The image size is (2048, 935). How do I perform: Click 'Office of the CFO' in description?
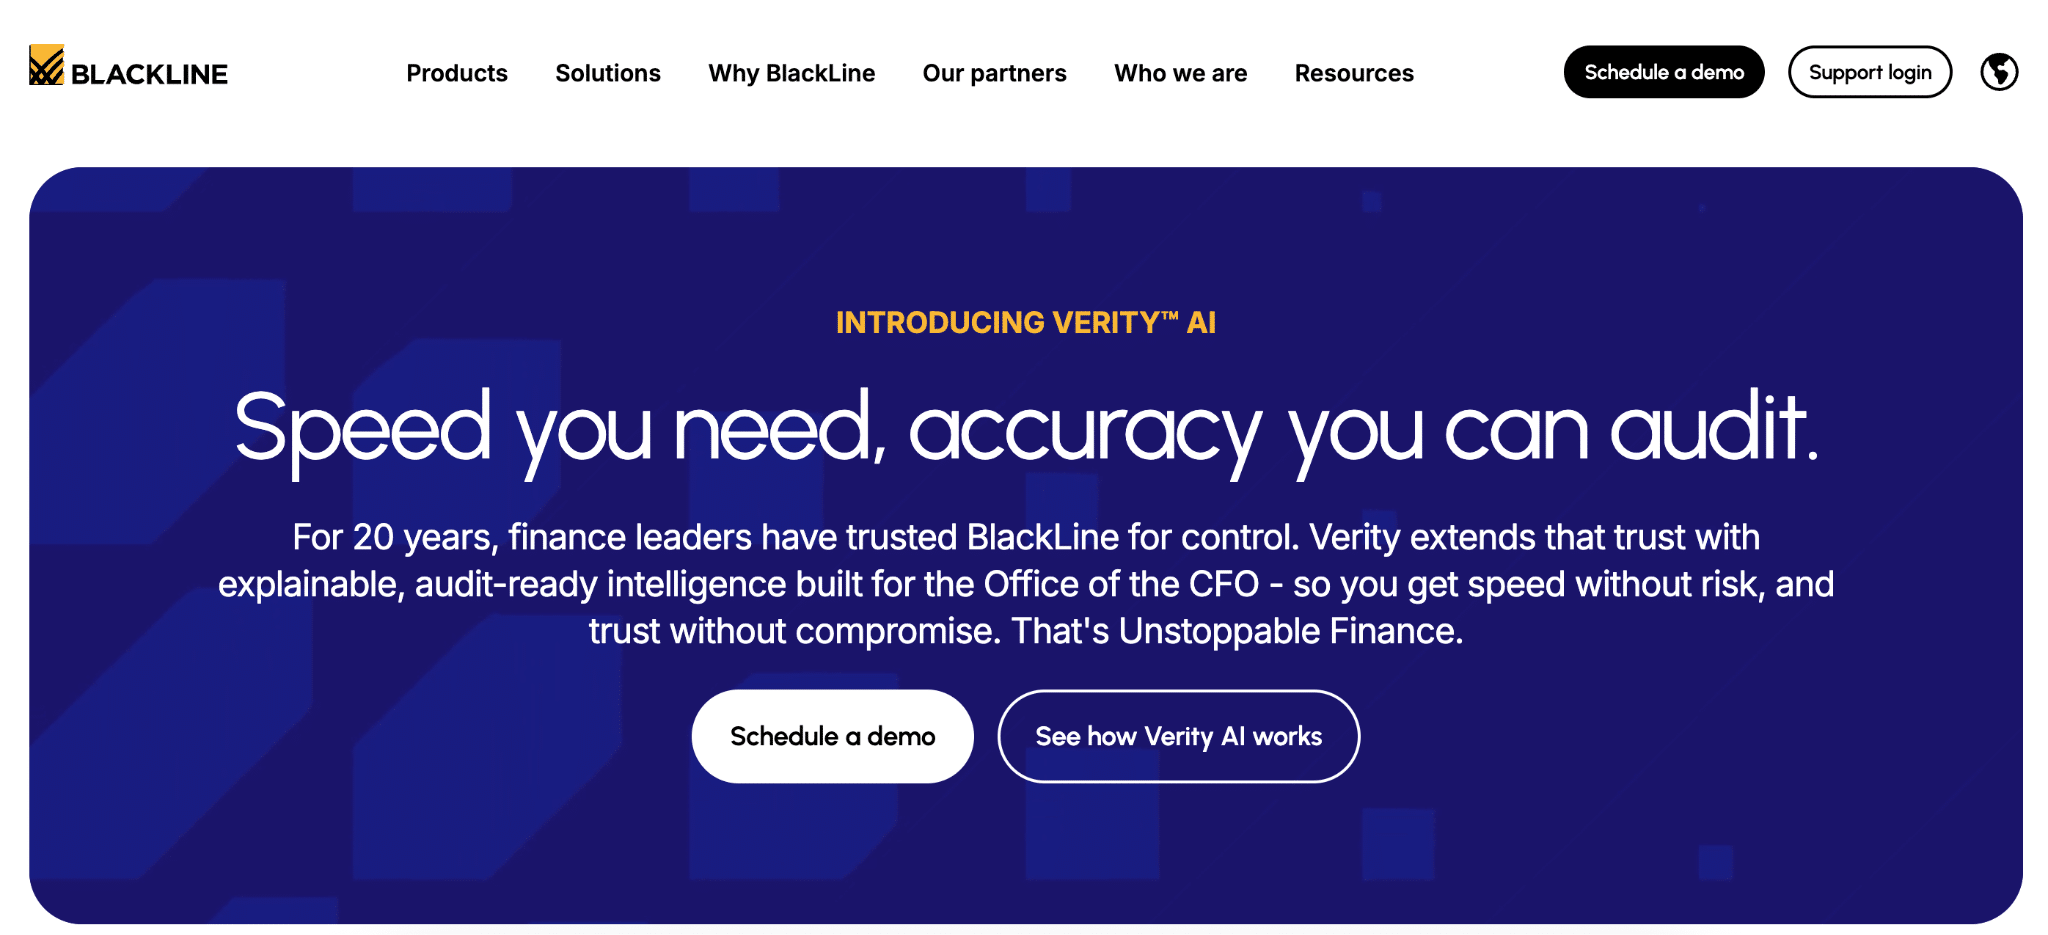1120,584
